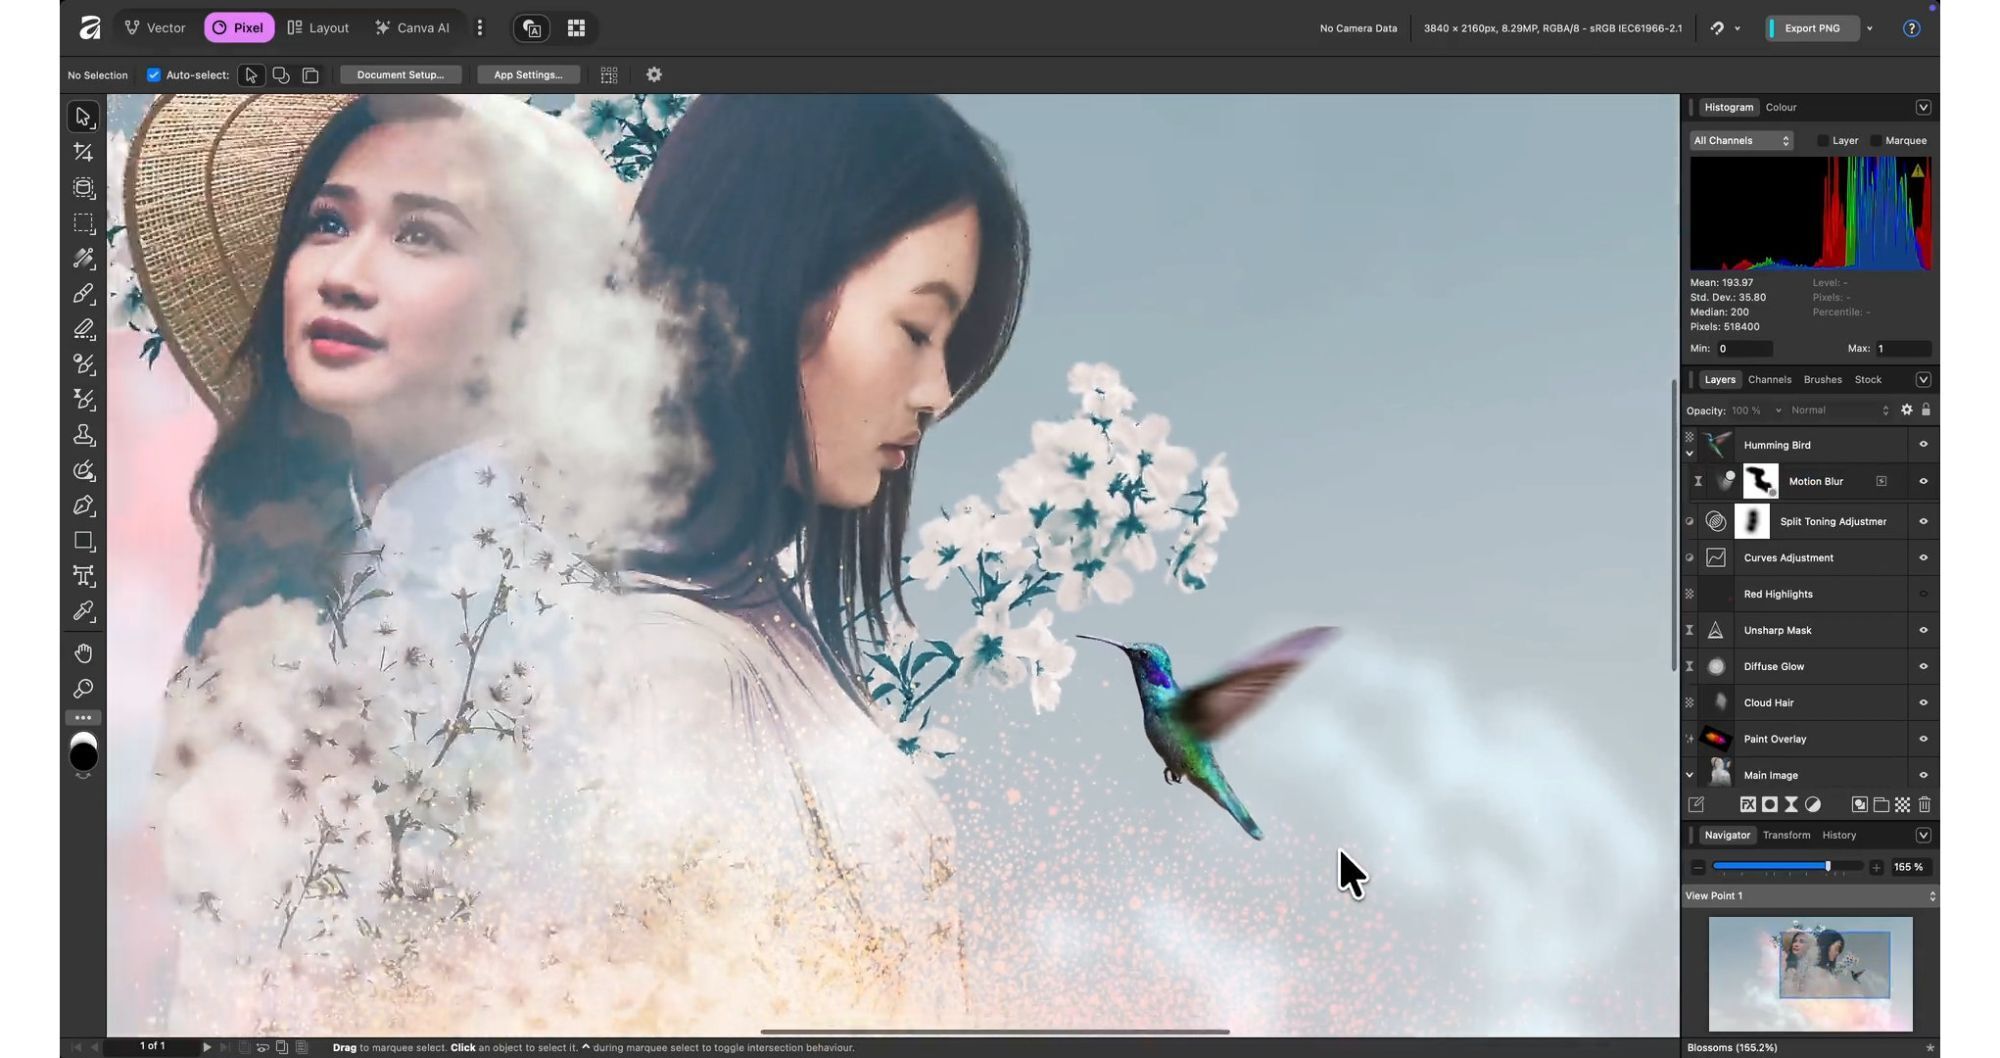This screenshot has width=2000, height=1058.
Task: Open the settings gear in the context toolbar
Action: [x=654, y=75]
